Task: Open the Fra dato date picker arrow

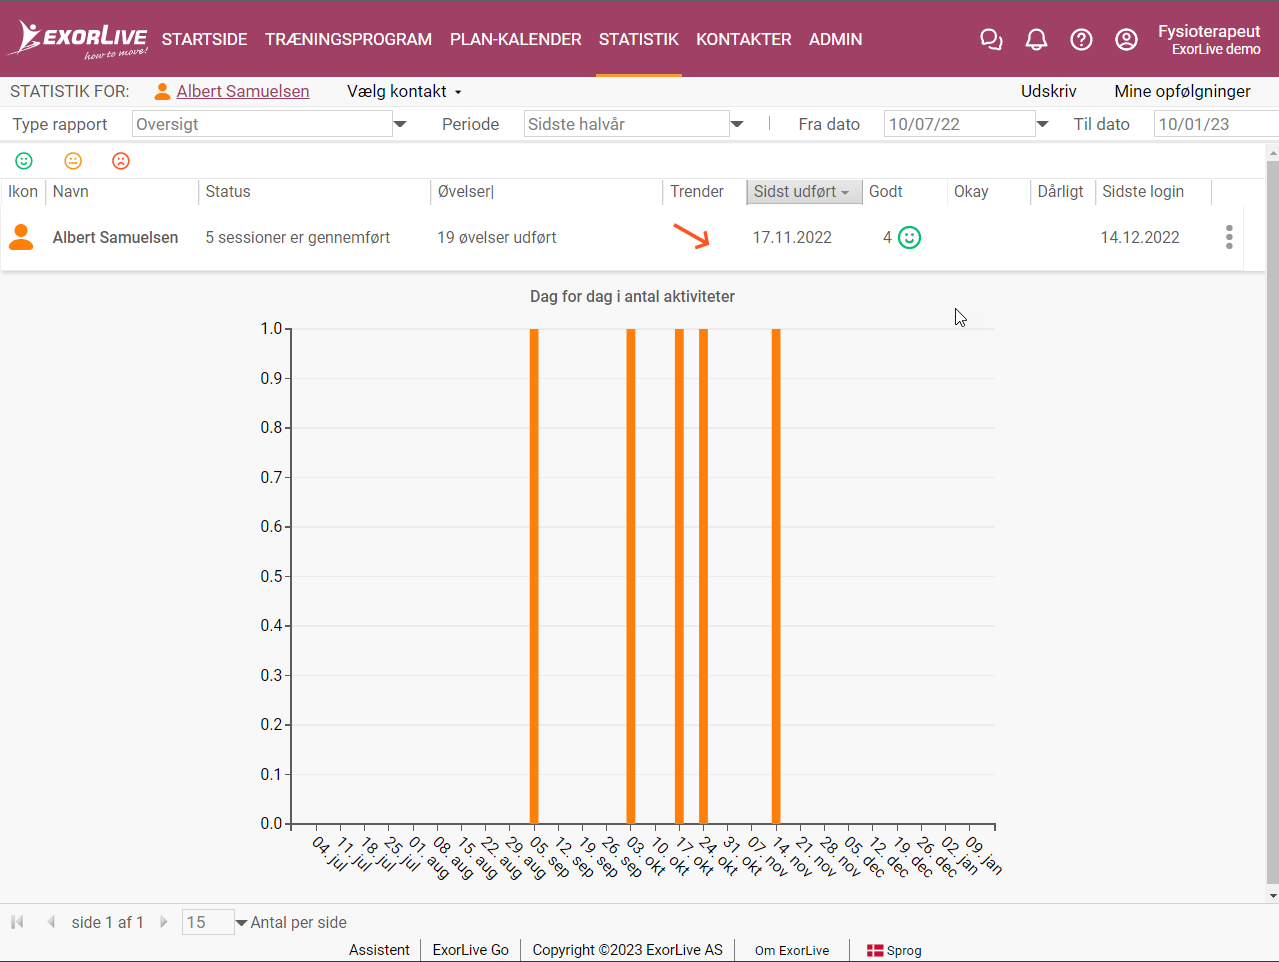Action: coord(1042,124)
